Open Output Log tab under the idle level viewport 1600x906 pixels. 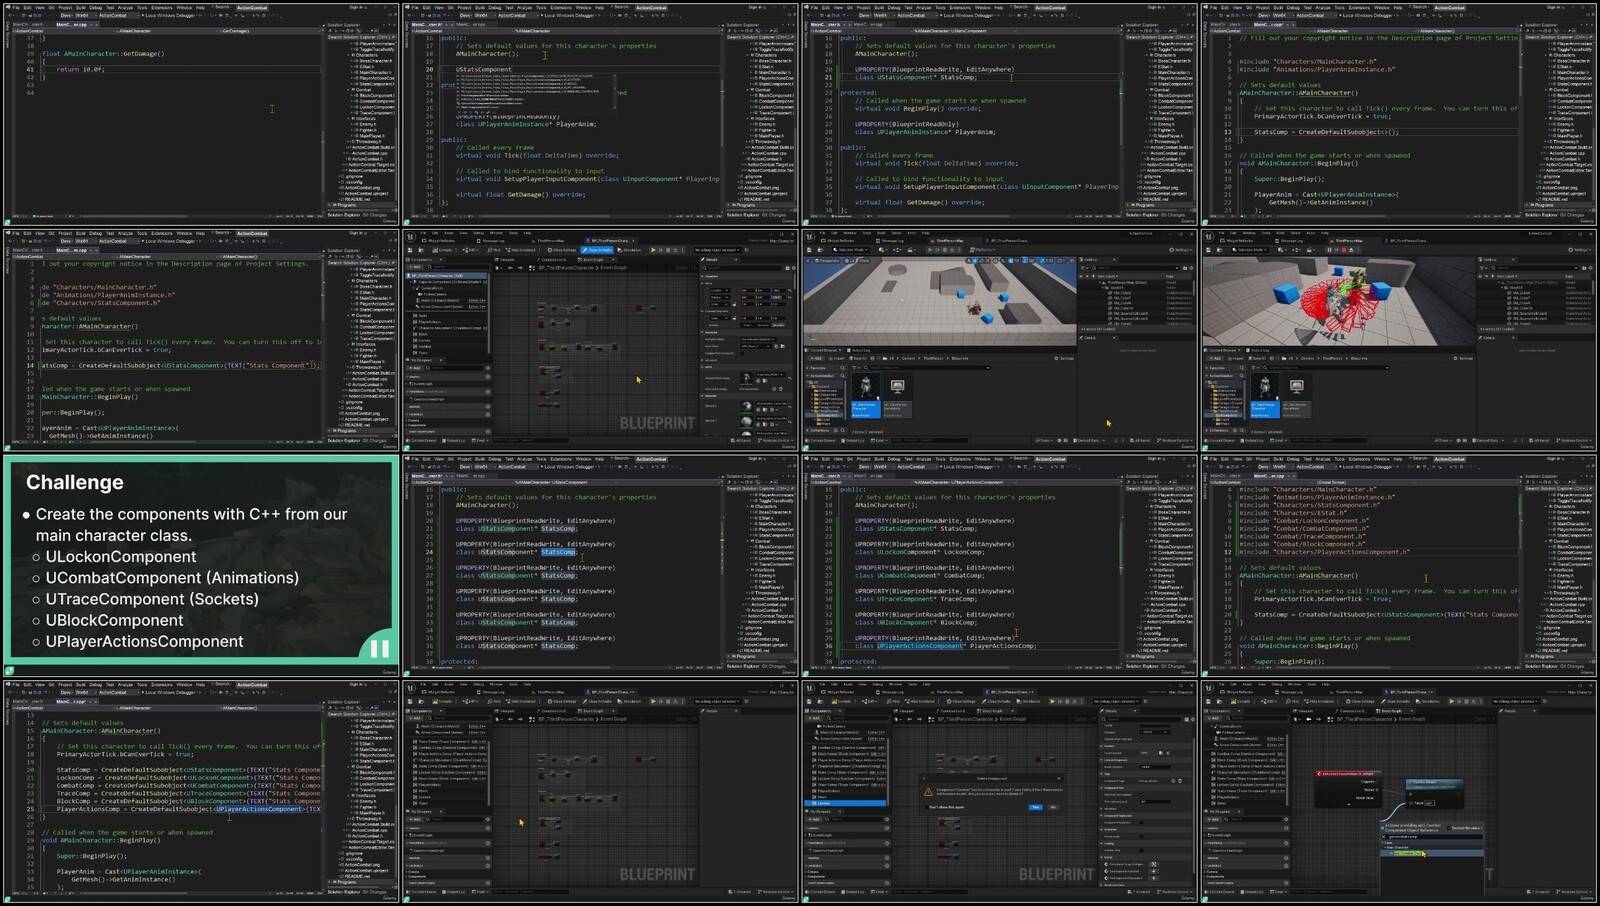pos(860,350)
